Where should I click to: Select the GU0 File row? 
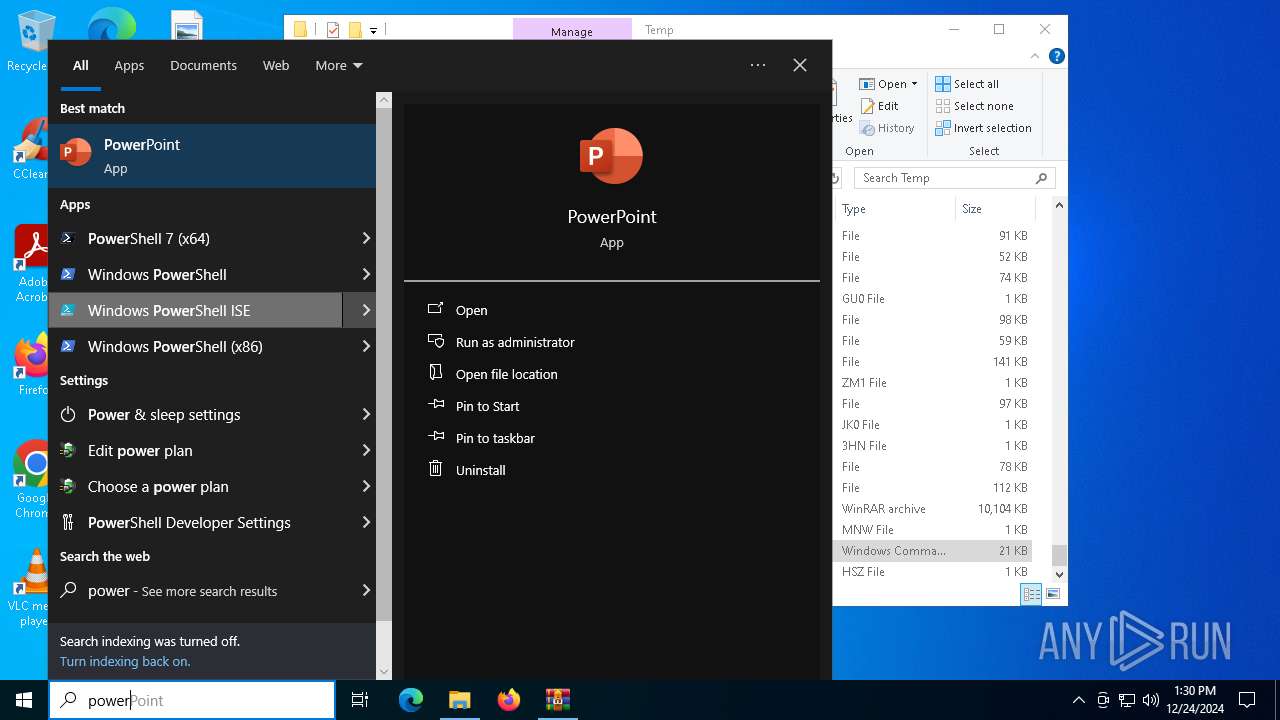(x=933, y=299)
